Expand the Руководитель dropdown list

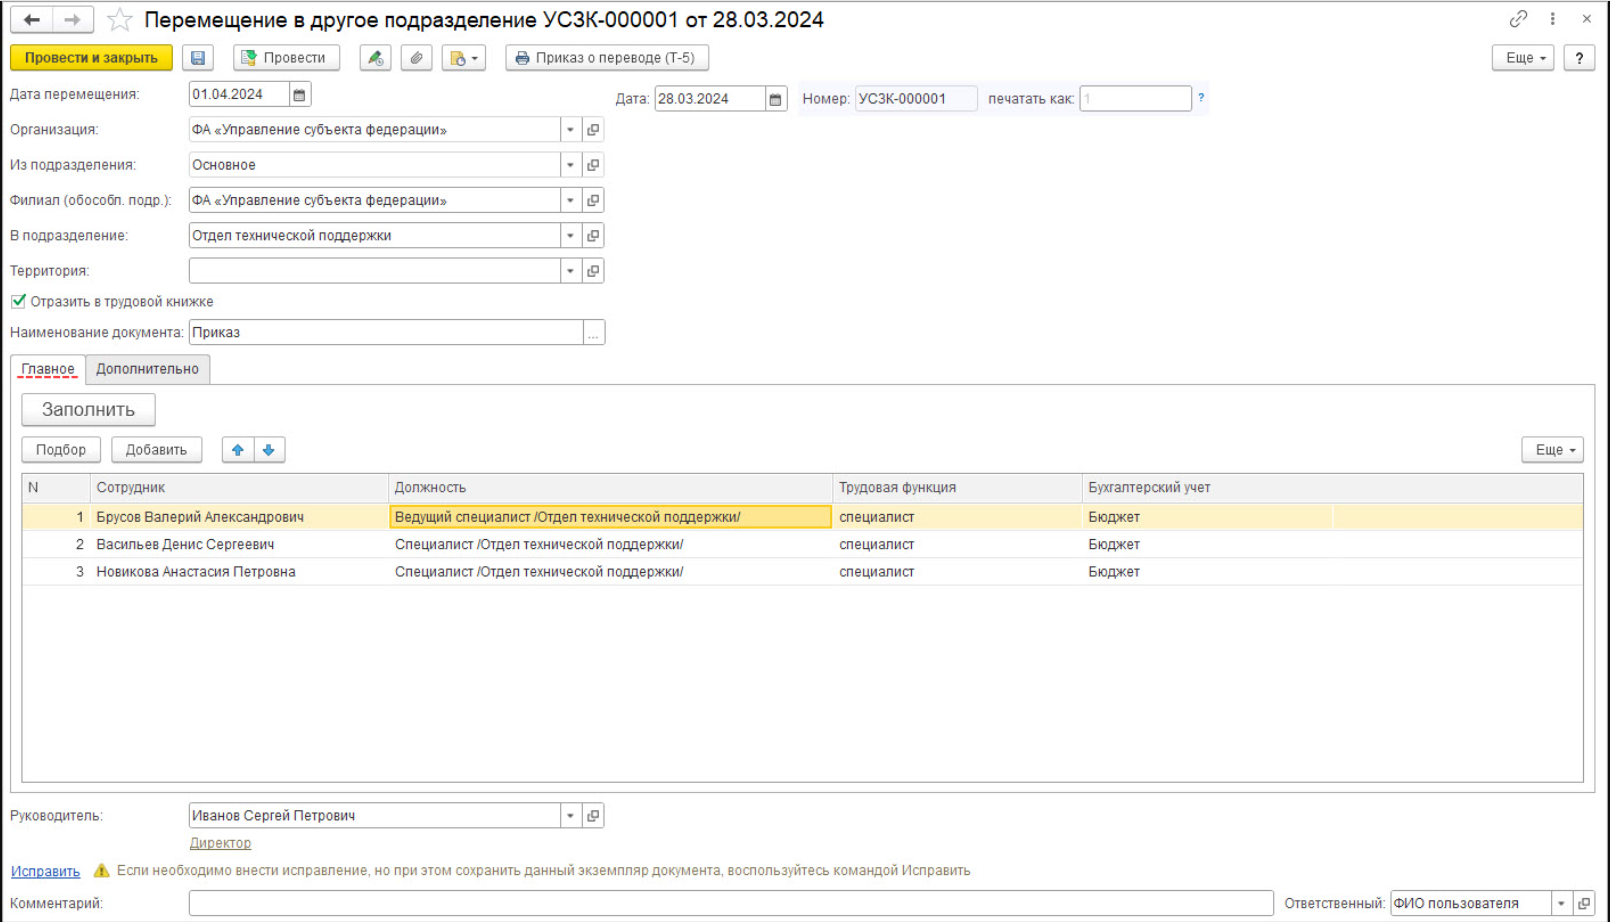(x=570, y=816)
